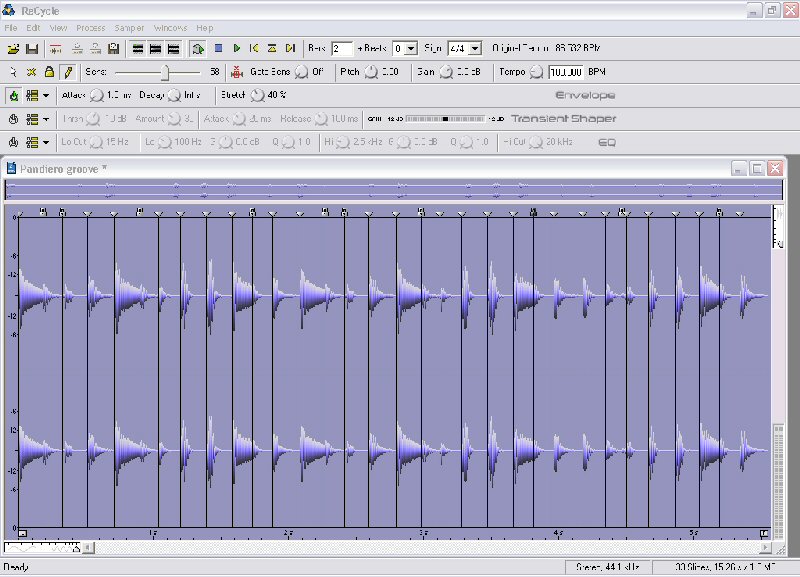Toggle the Envelope power button on
800x577 pixels.
(14, 96)
